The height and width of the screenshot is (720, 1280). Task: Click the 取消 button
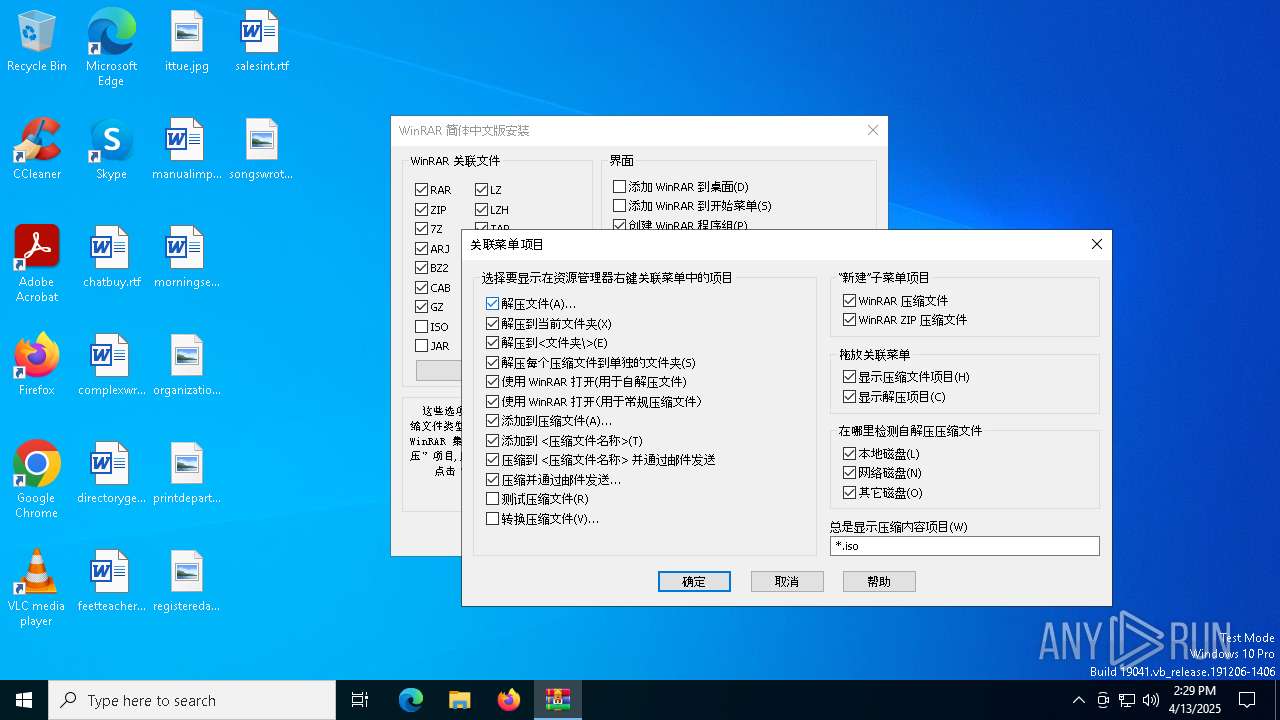click(x=787, y=581)
